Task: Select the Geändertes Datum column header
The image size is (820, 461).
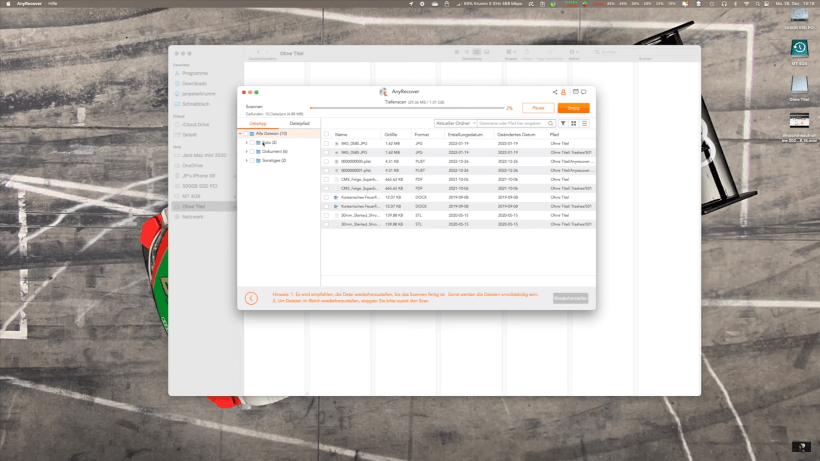Action: (x=516, y=135)
